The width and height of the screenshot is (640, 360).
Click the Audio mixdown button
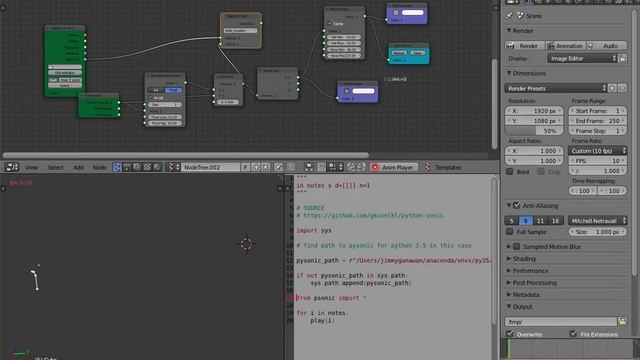606,46
